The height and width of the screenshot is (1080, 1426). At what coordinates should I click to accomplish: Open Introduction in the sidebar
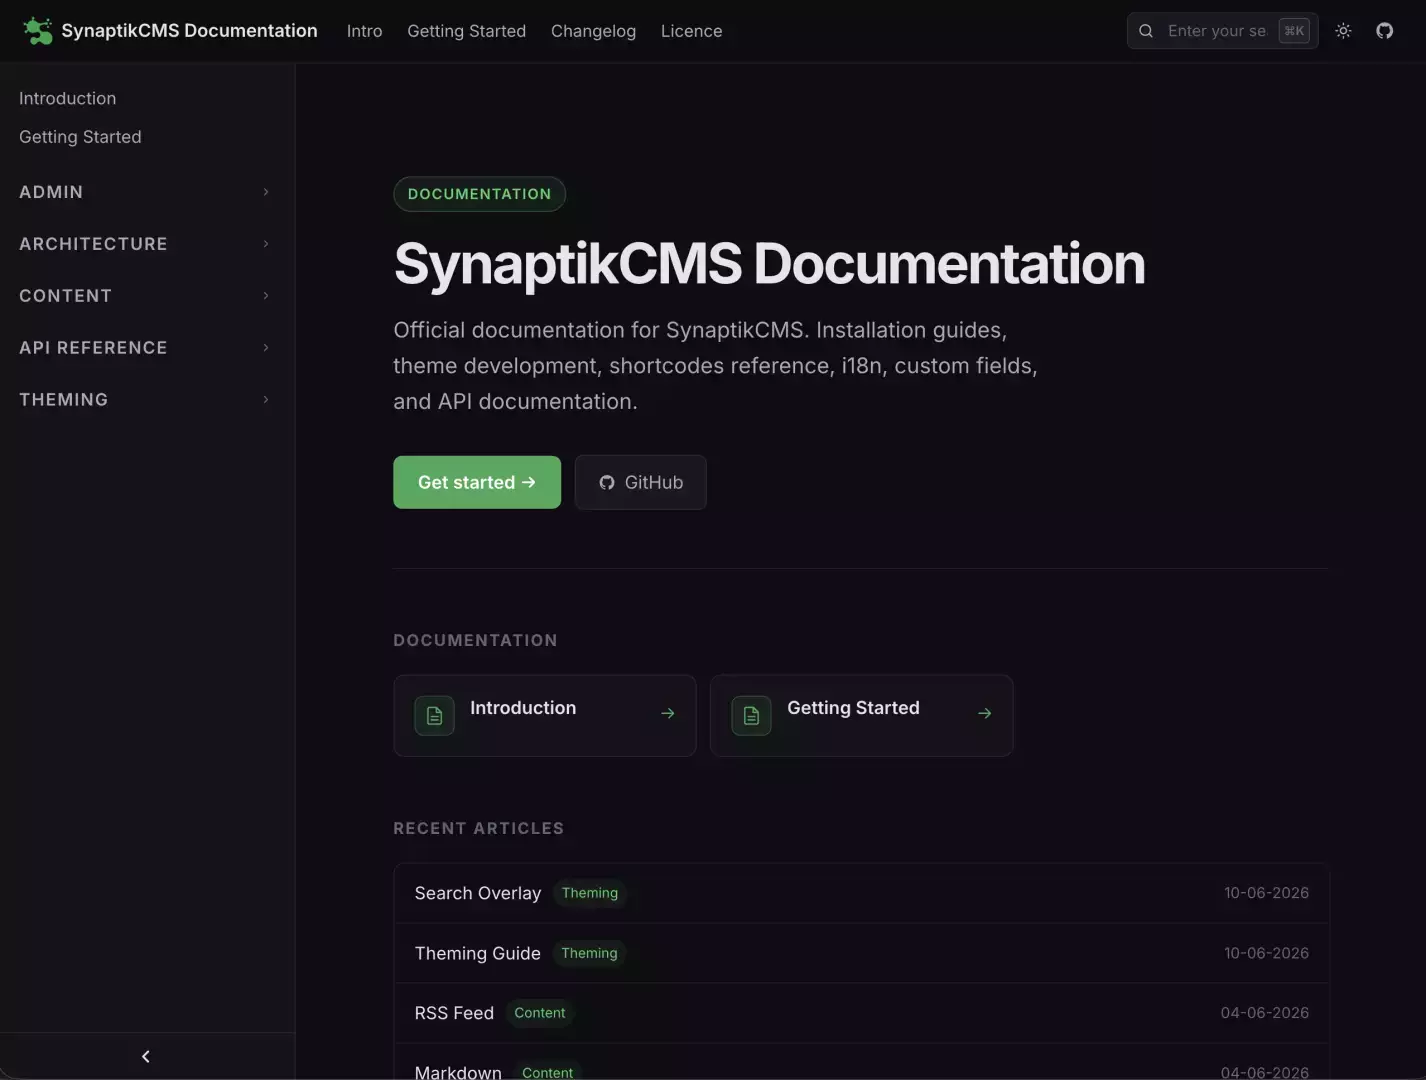(x=67, y=98)
